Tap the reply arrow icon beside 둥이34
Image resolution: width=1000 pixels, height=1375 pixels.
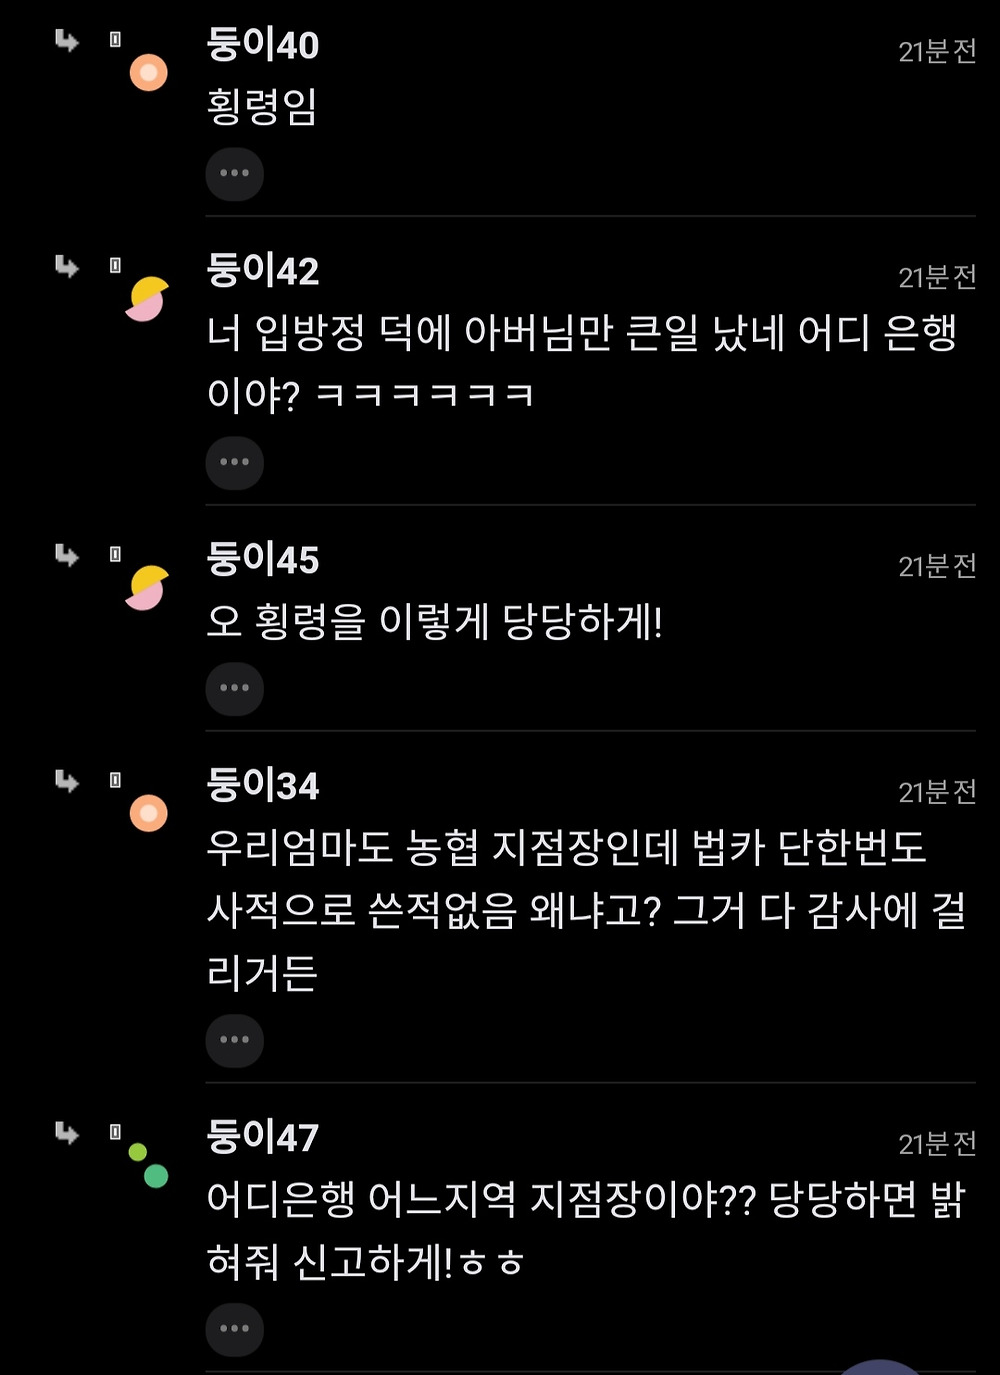tap(66, 780)
